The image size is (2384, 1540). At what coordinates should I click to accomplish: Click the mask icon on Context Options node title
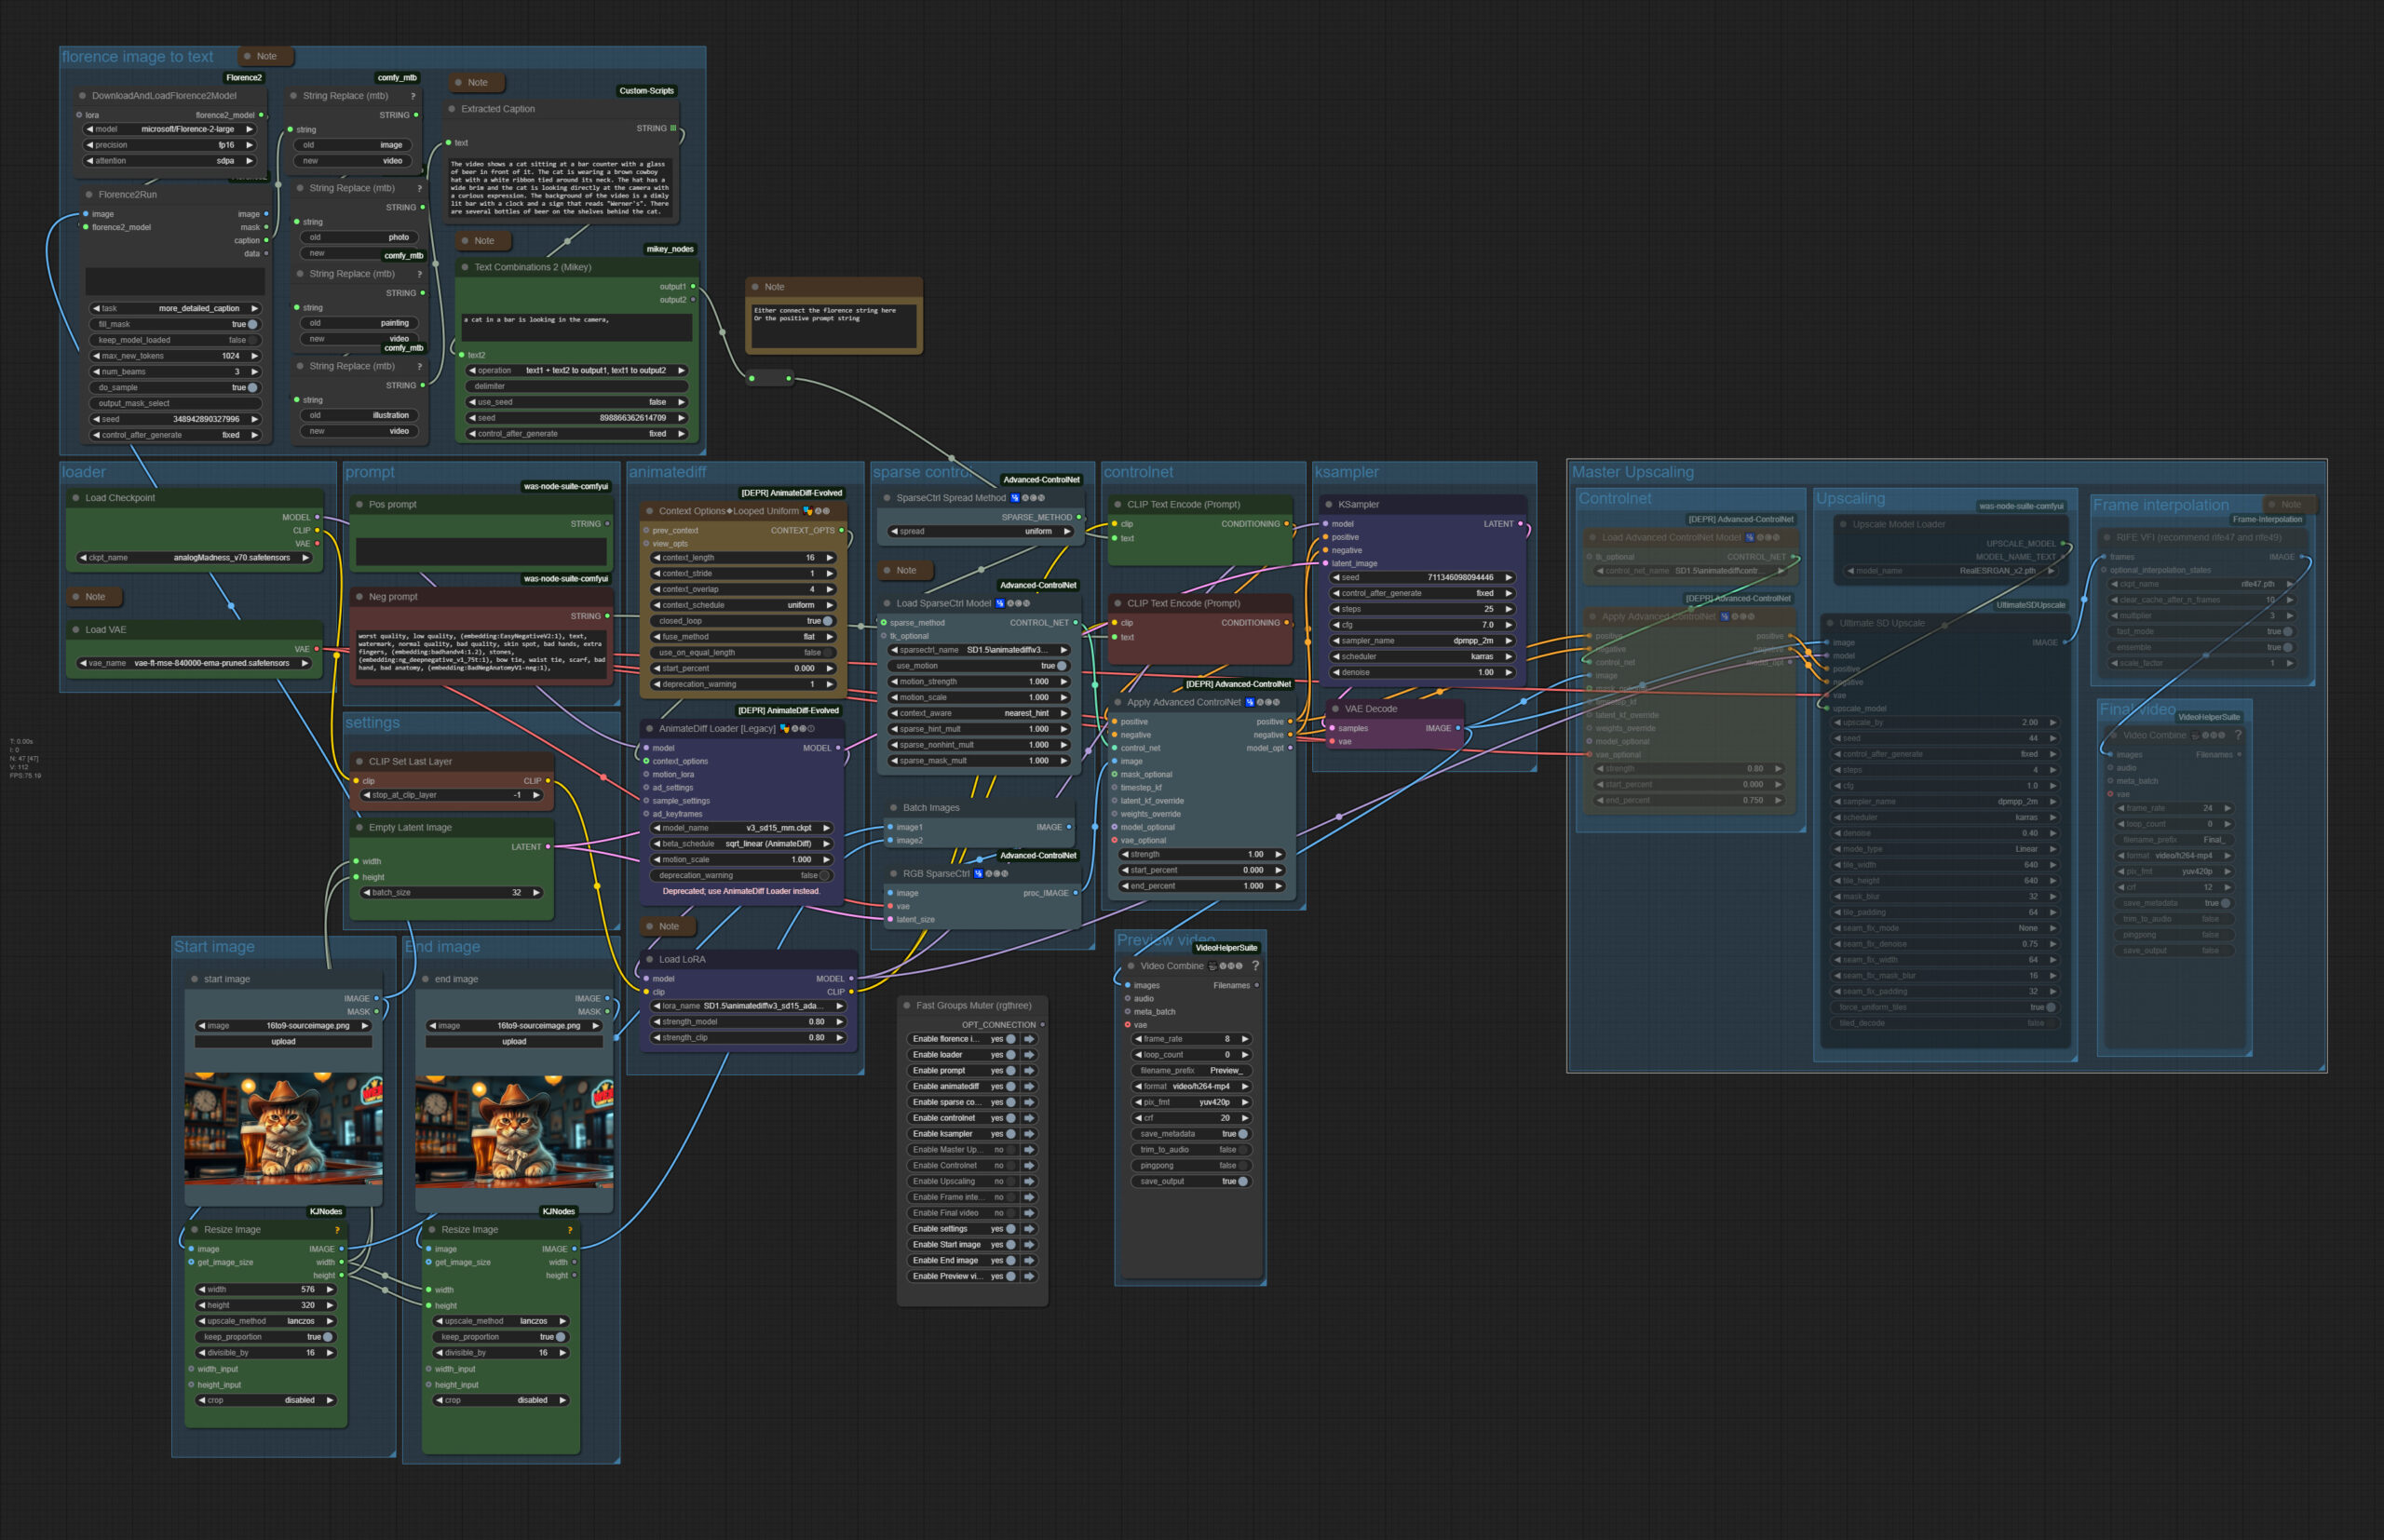[x=808, y=511]
